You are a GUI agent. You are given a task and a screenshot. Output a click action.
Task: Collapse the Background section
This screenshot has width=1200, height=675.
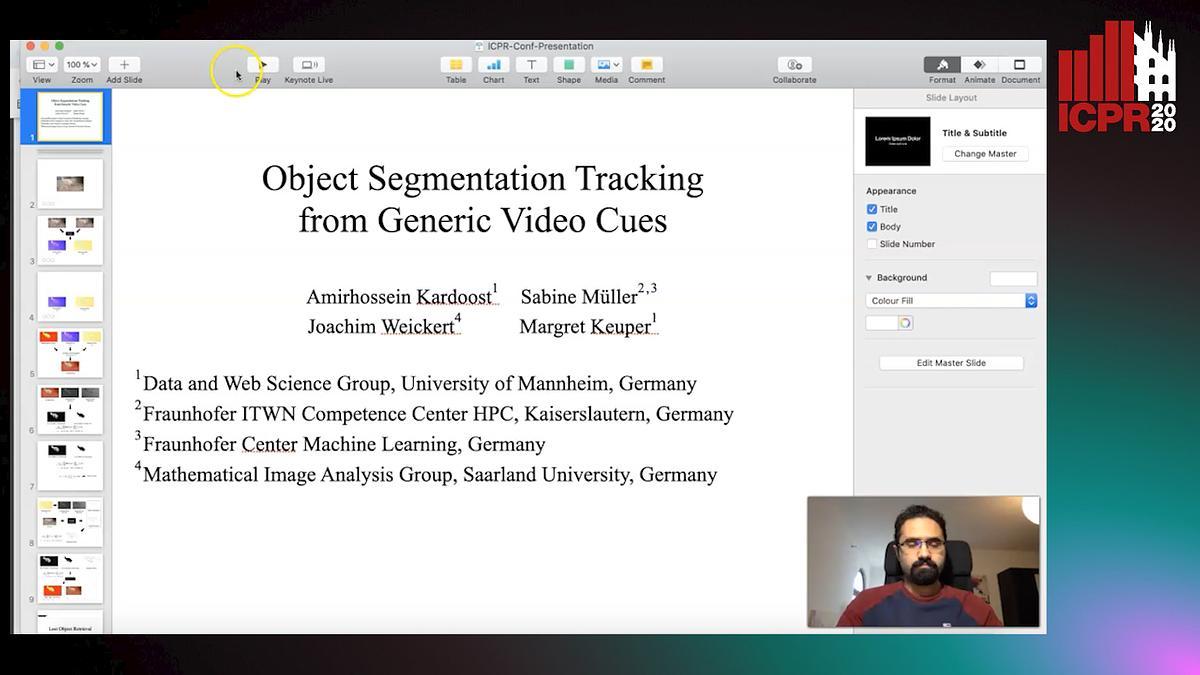click(x=870, y=278)
